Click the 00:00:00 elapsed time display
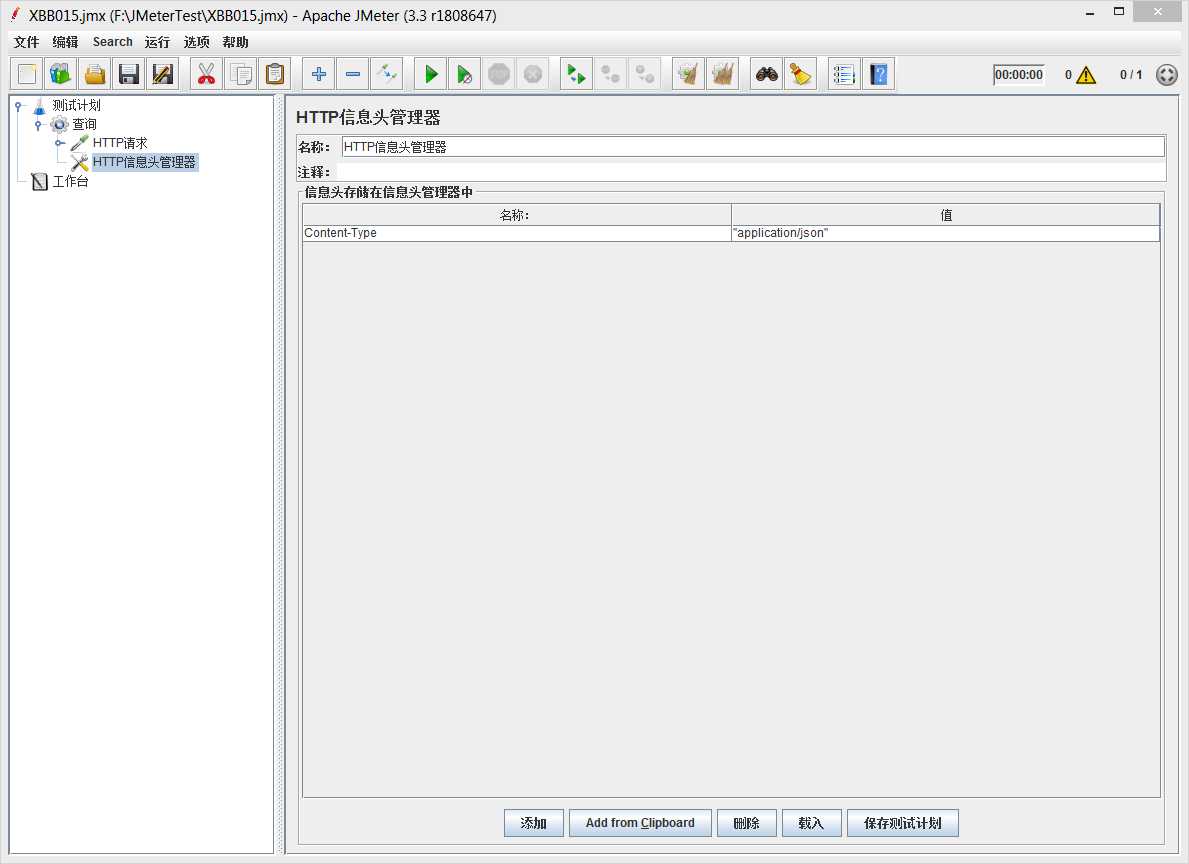 click(1018, 74)
